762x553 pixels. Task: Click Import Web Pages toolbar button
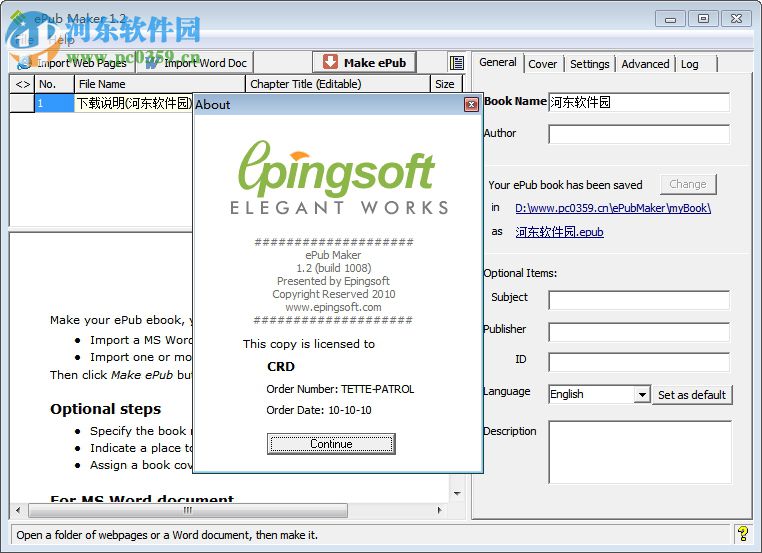[73, 63]
